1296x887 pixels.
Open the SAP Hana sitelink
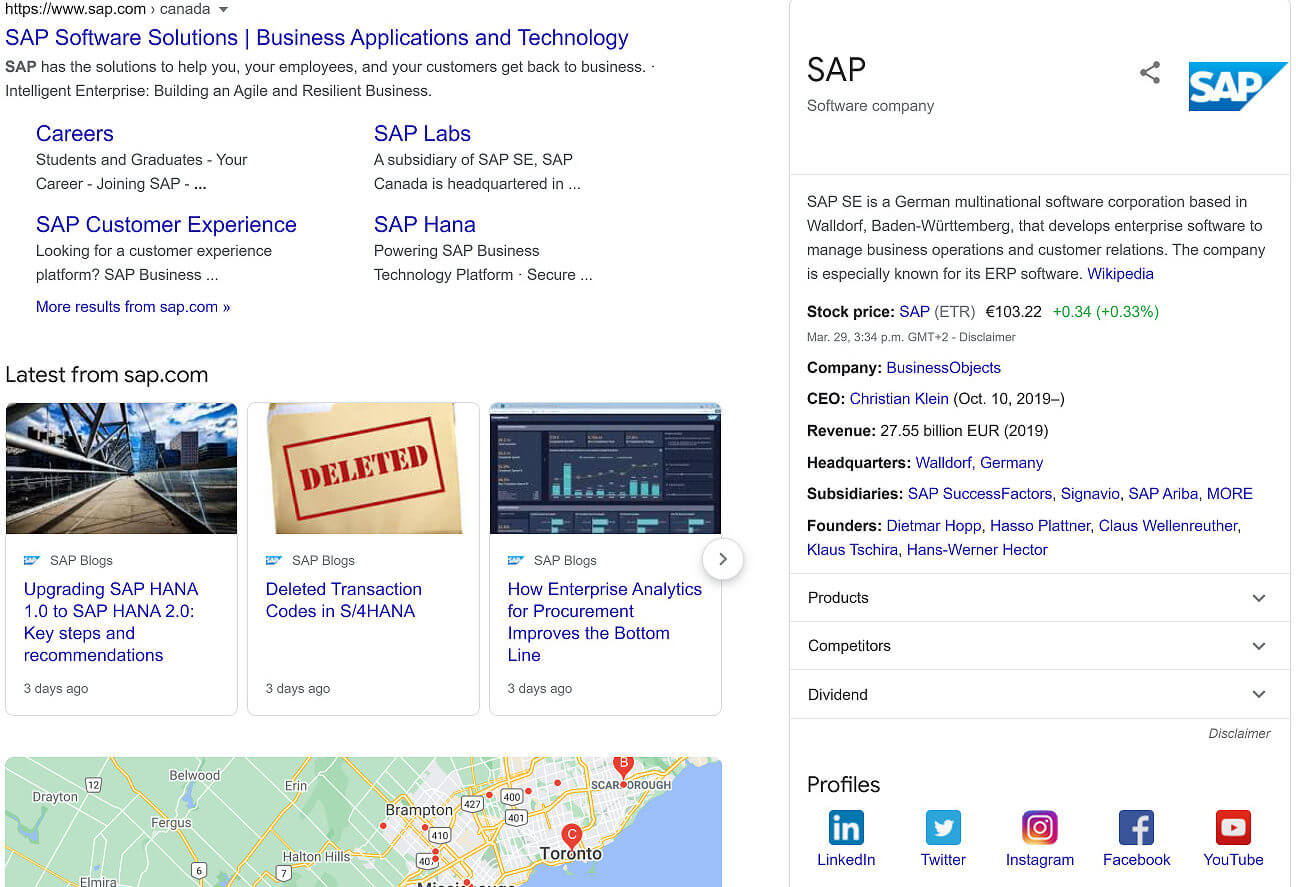(x=425, y=225)
